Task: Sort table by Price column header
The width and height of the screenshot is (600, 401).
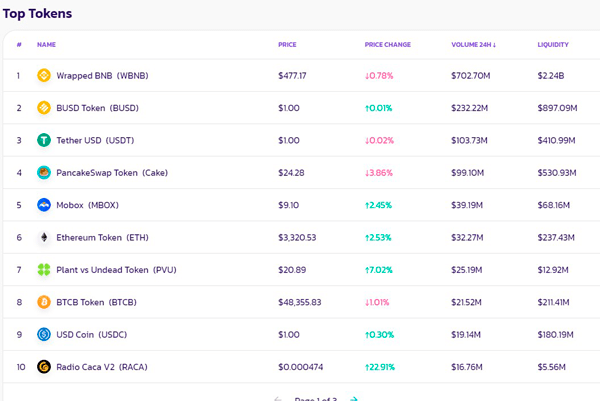Action: point(287,45)
